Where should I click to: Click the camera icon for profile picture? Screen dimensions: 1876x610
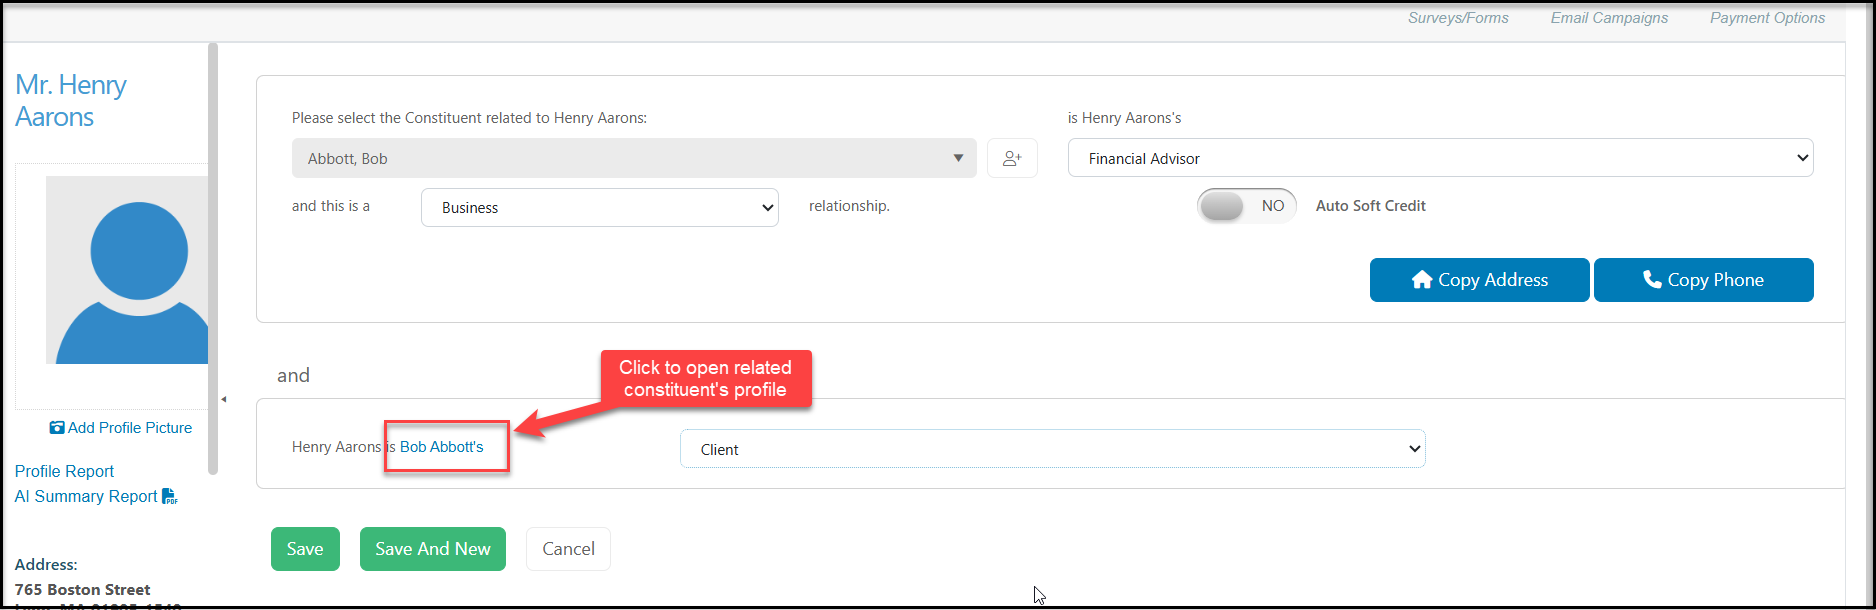coord(57,428)
